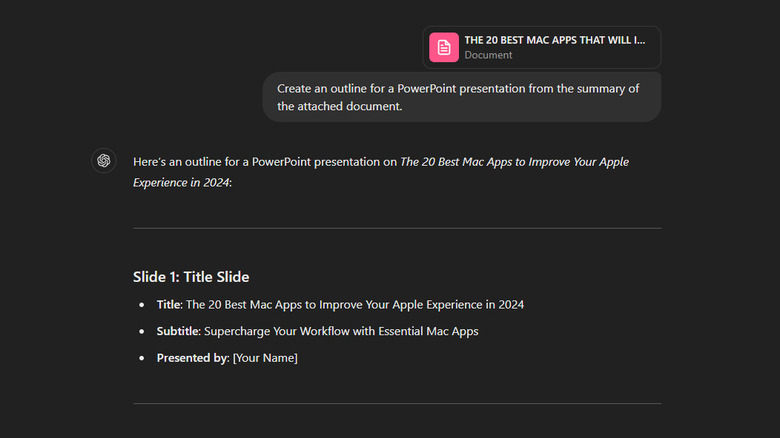Click the "Document" file type label

pyautogui.click(x=488, y=55)
